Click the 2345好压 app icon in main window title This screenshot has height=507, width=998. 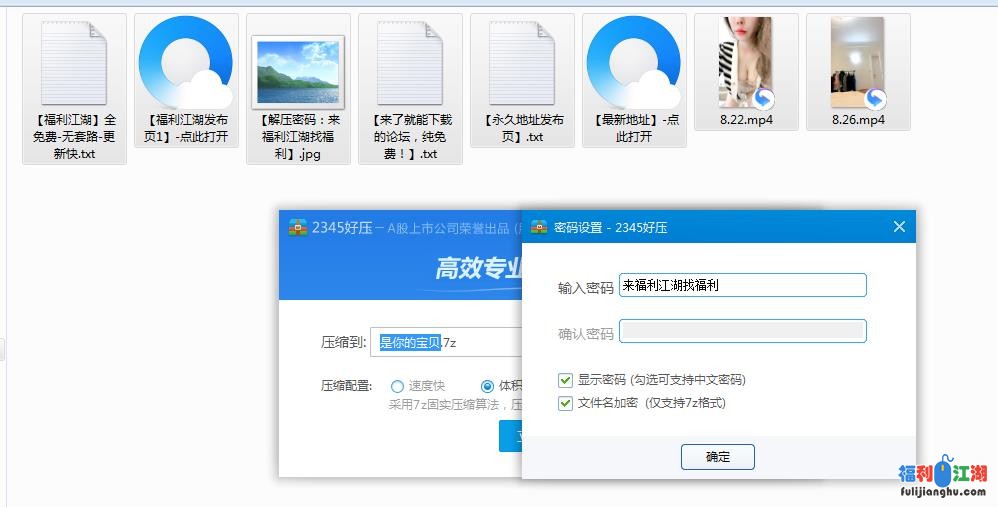297,227
